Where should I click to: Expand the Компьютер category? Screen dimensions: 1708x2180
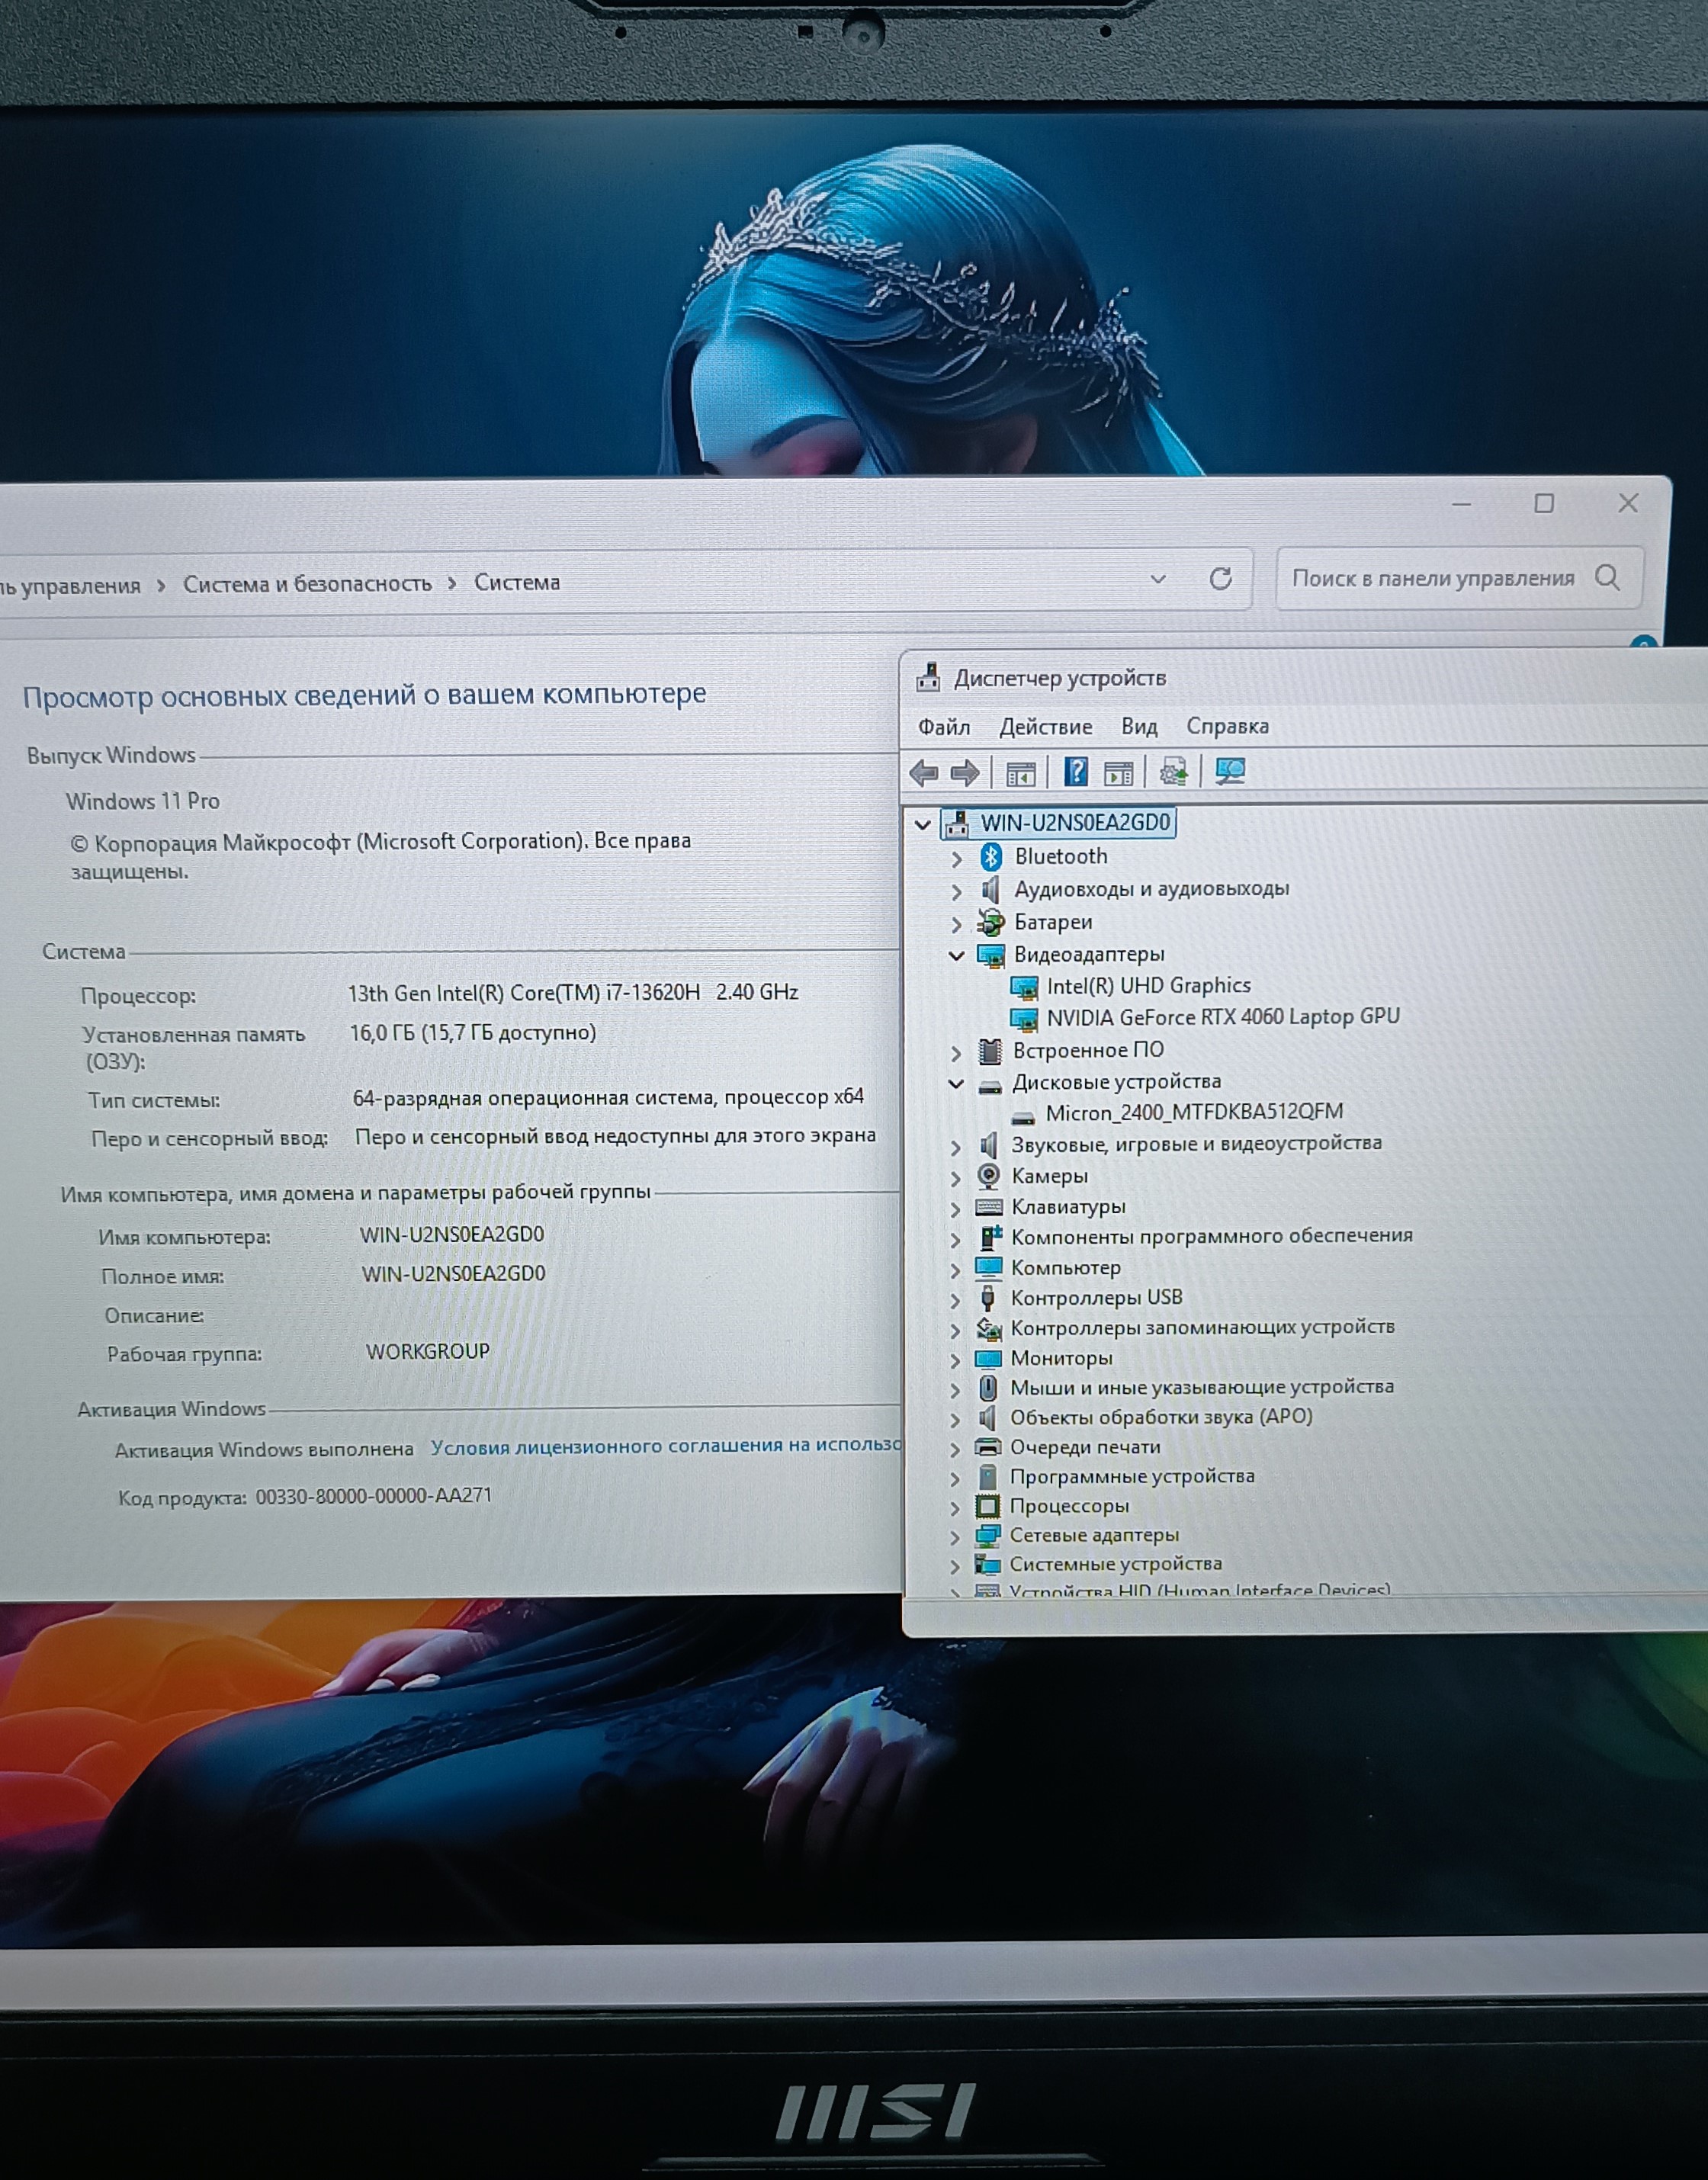(955, 1270)
